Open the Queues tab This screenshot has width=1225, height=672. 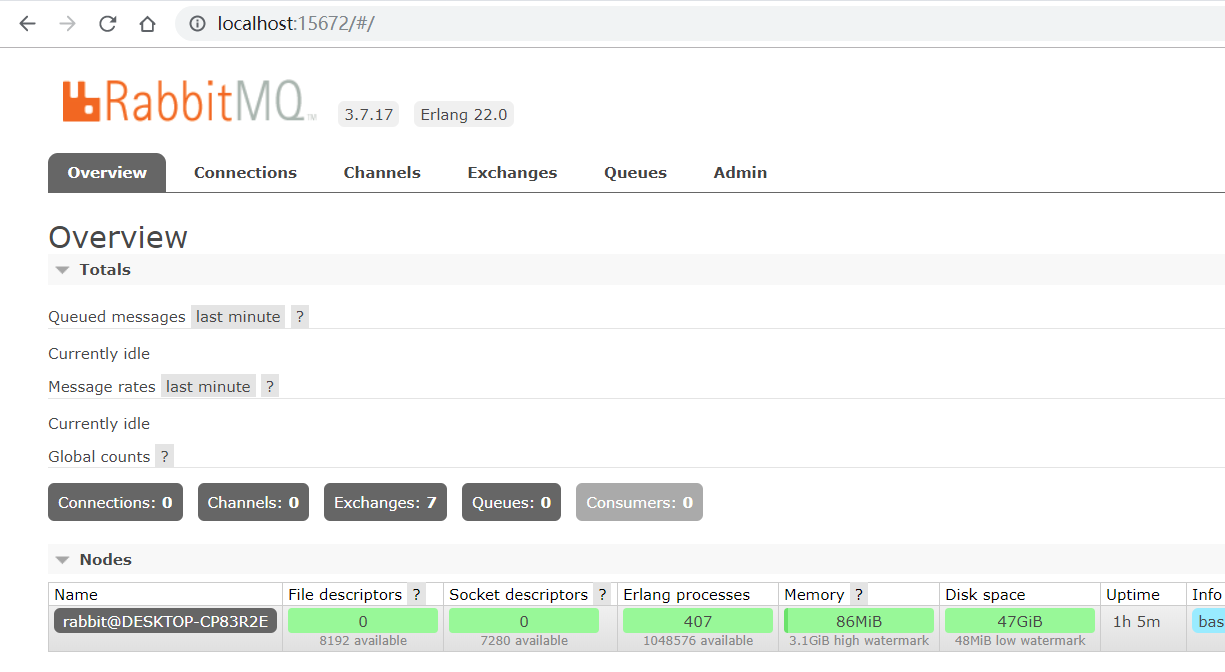635,173
